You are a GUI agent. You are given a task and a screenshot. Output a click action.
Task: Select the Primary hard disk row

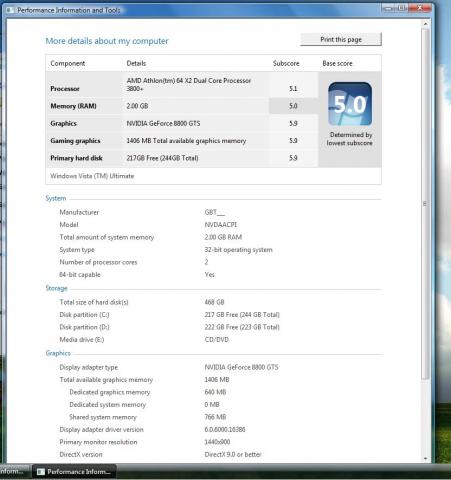(182, 158)
